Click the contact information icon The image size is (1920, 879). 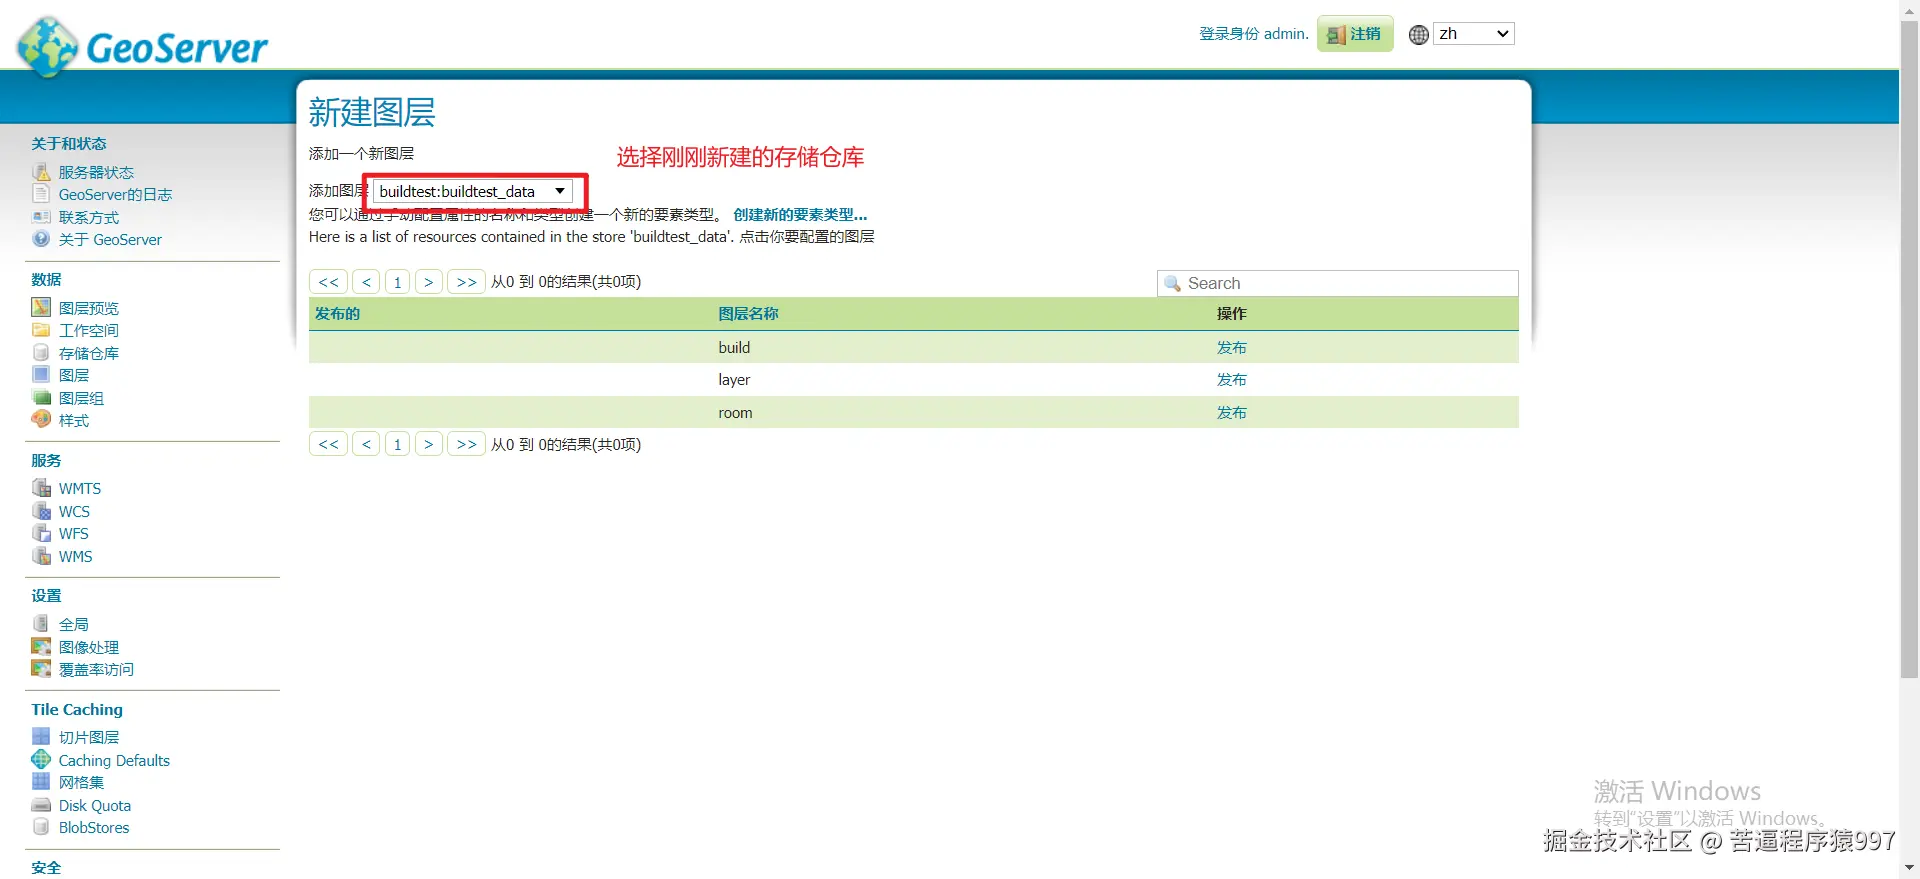click(41, 217)
